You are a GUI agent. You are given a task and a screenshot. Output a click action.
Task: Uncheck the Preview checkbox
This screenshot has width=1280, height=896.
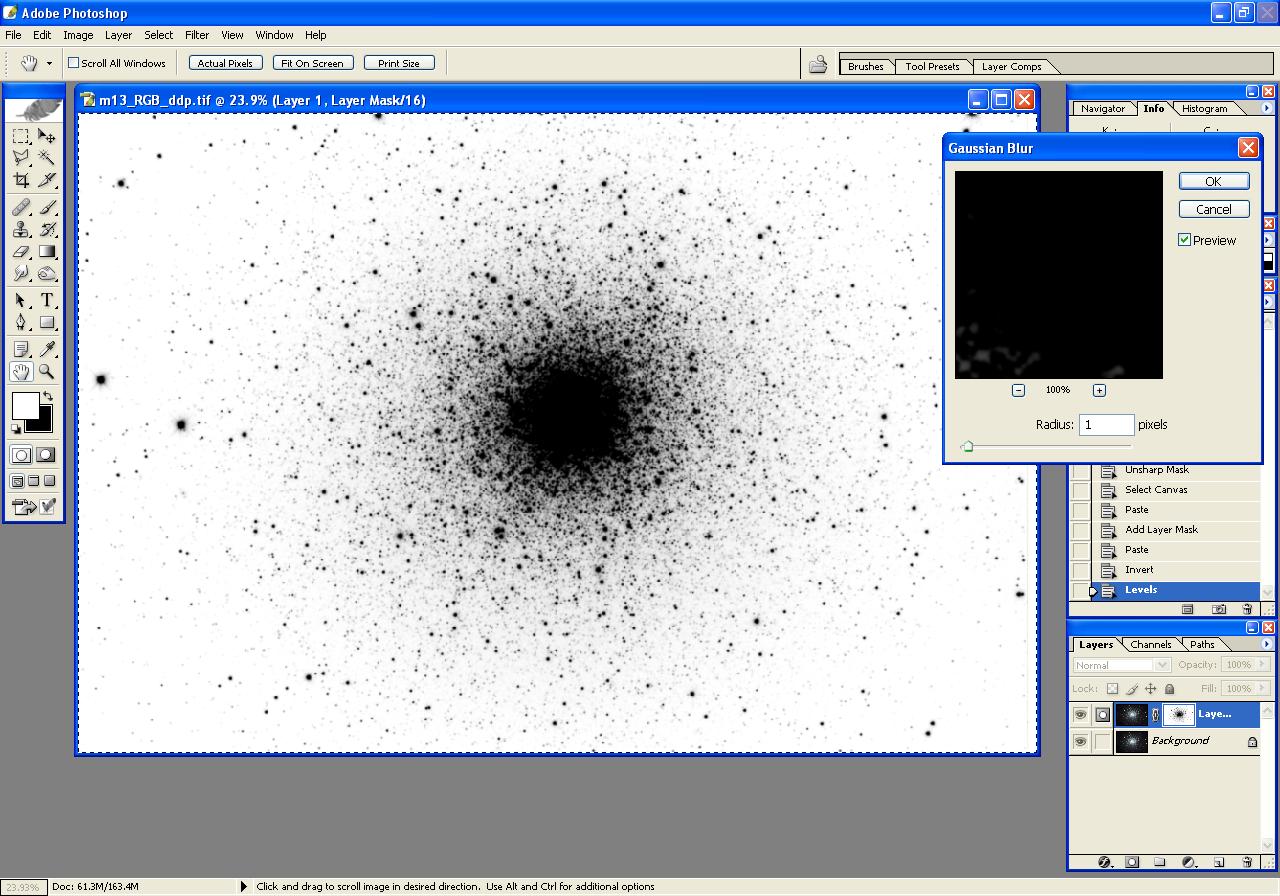[x=1185, y=240]
